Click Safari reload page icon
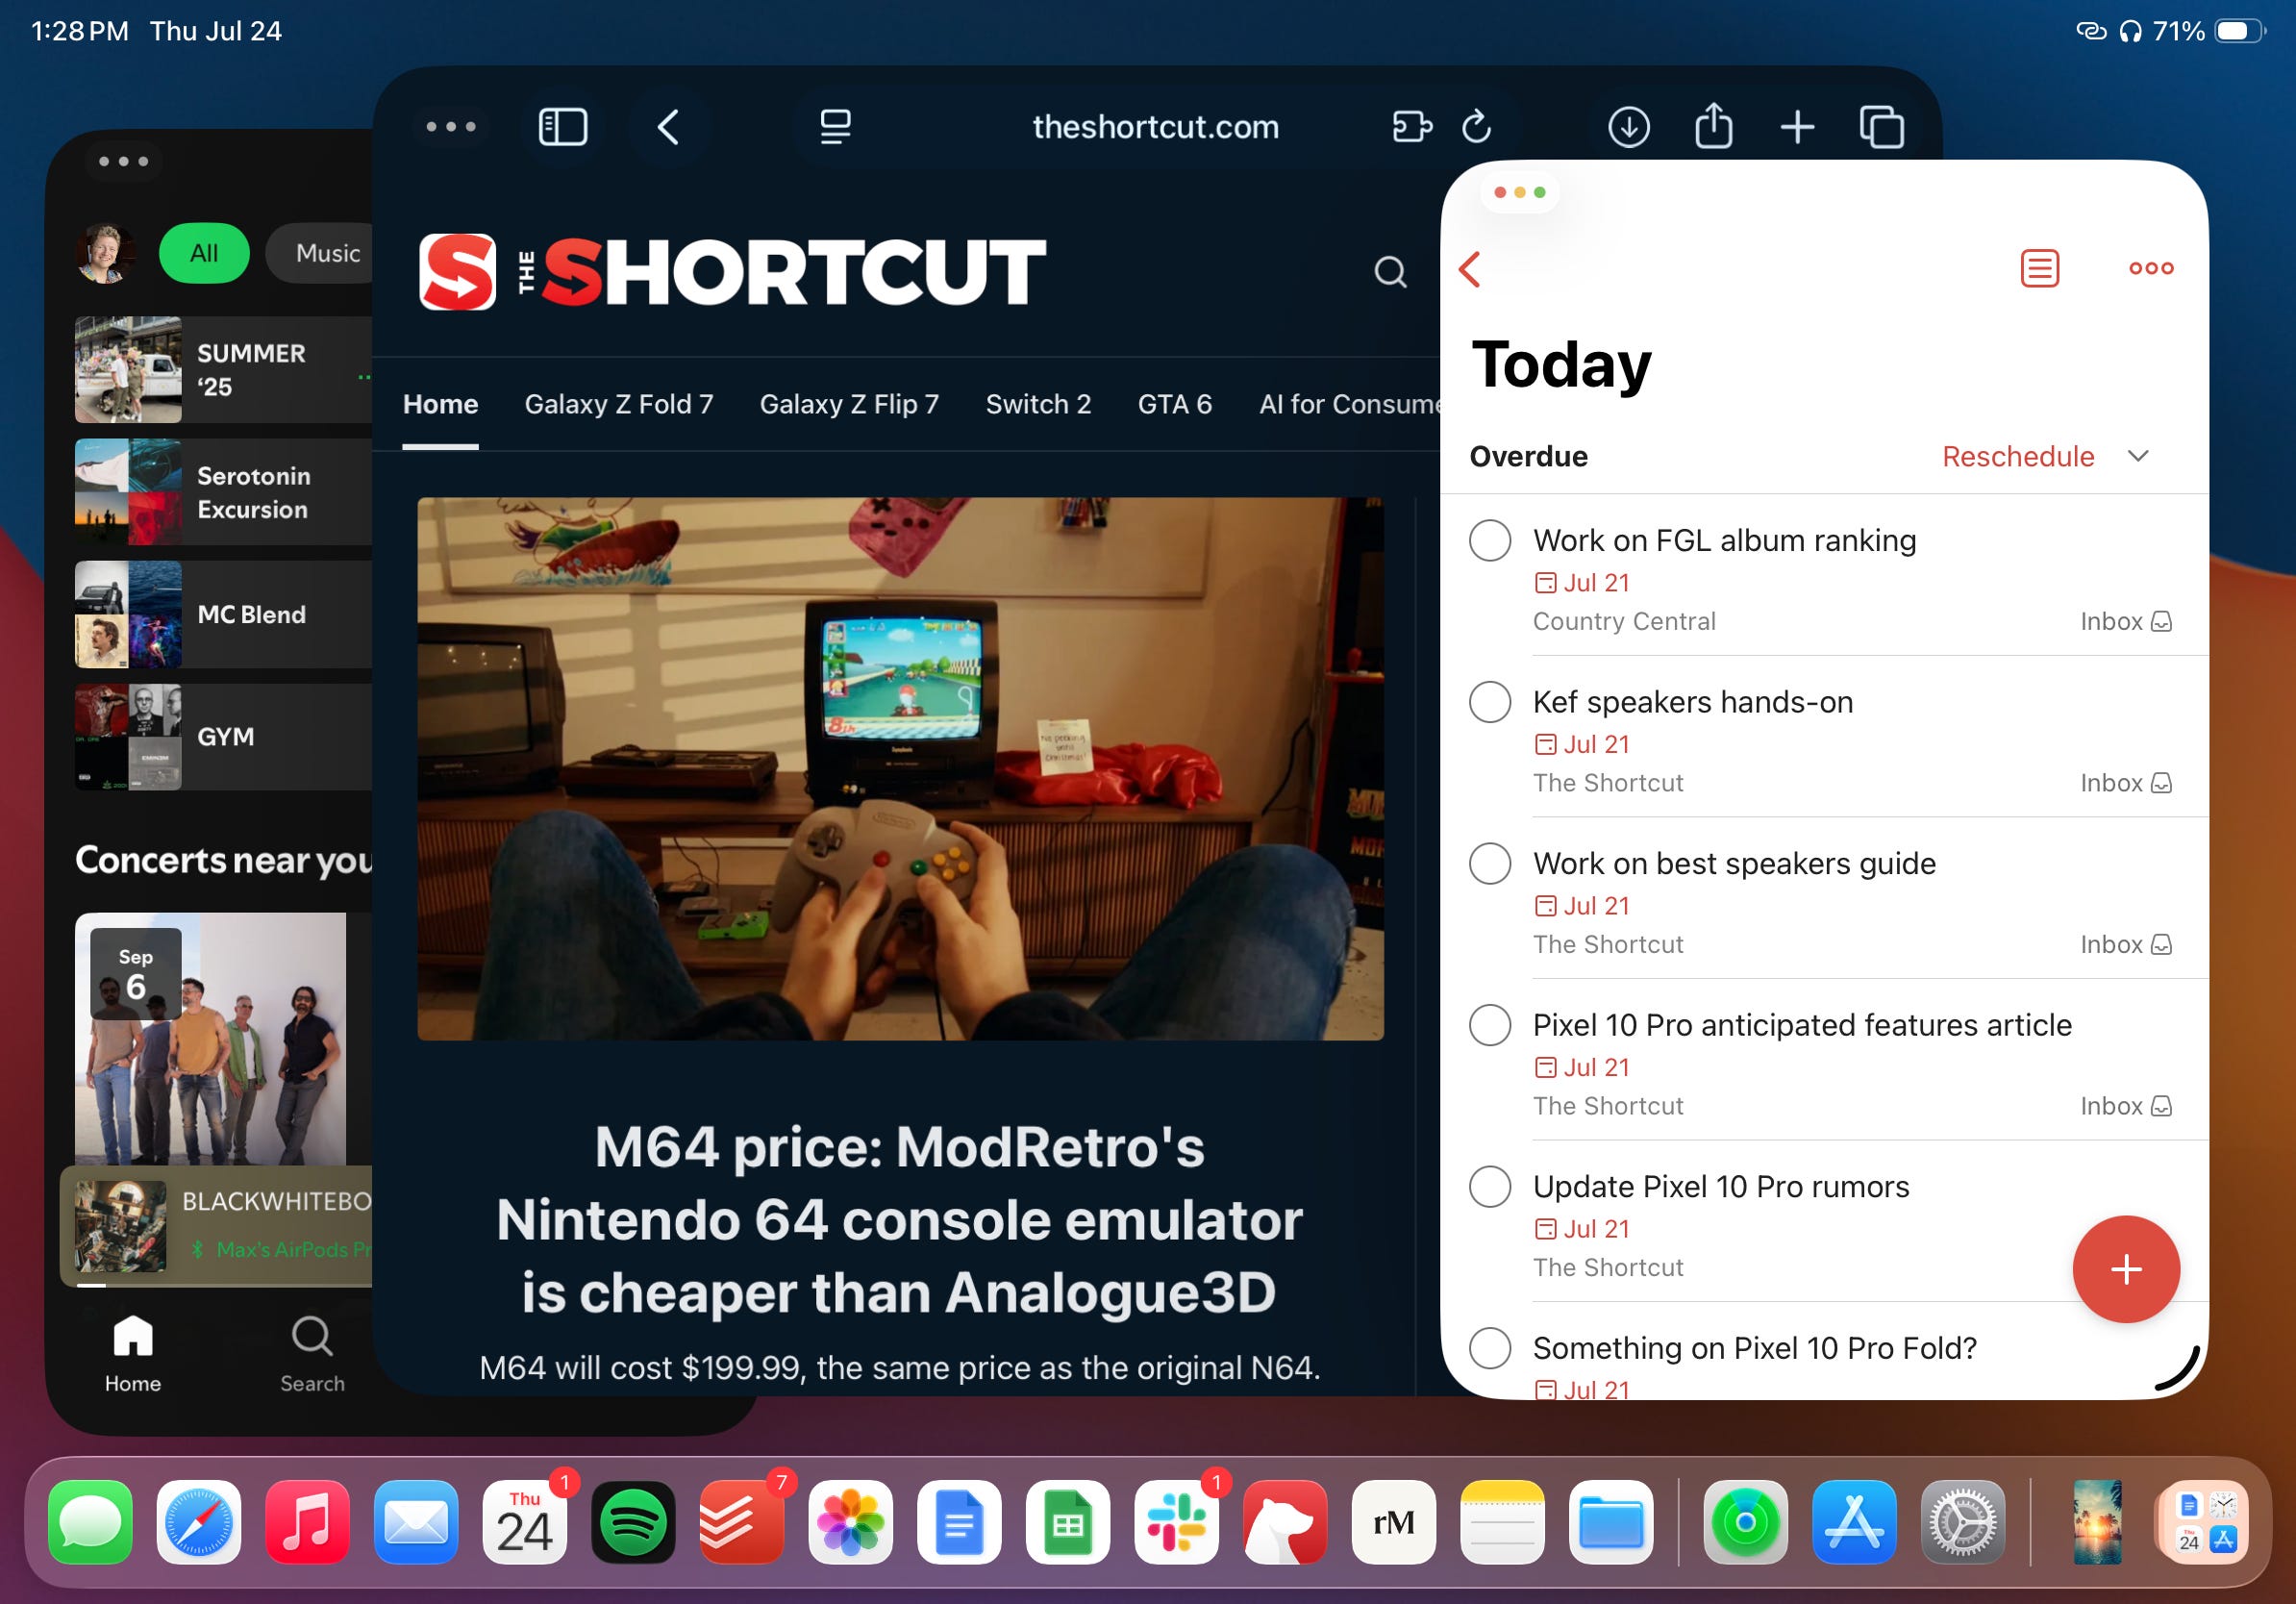The image size is (2296, 1604). click(1476, 127)
